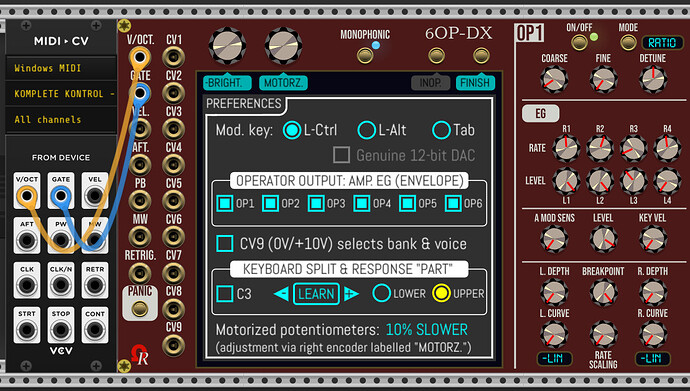This screenshot has height=391, width=690.
Task: Toggle the OP1 ON/OFF button
Action: click(579, 43)
